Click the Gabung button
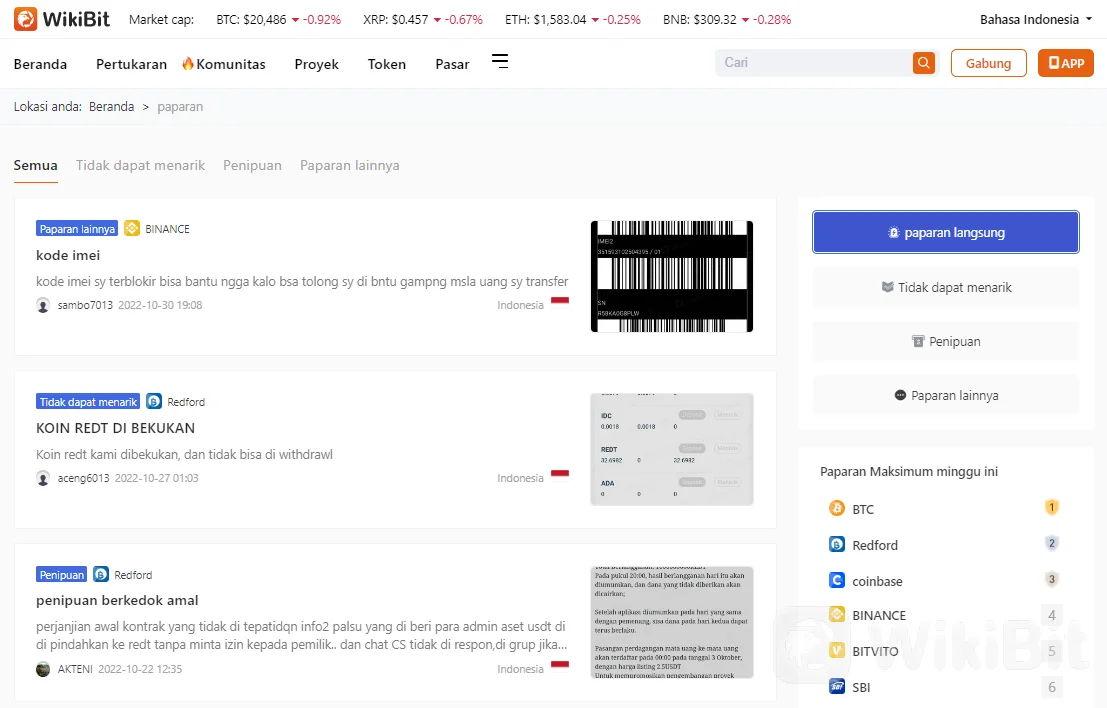The height and width of the screenshot is (708, 1107). point(988,63)
